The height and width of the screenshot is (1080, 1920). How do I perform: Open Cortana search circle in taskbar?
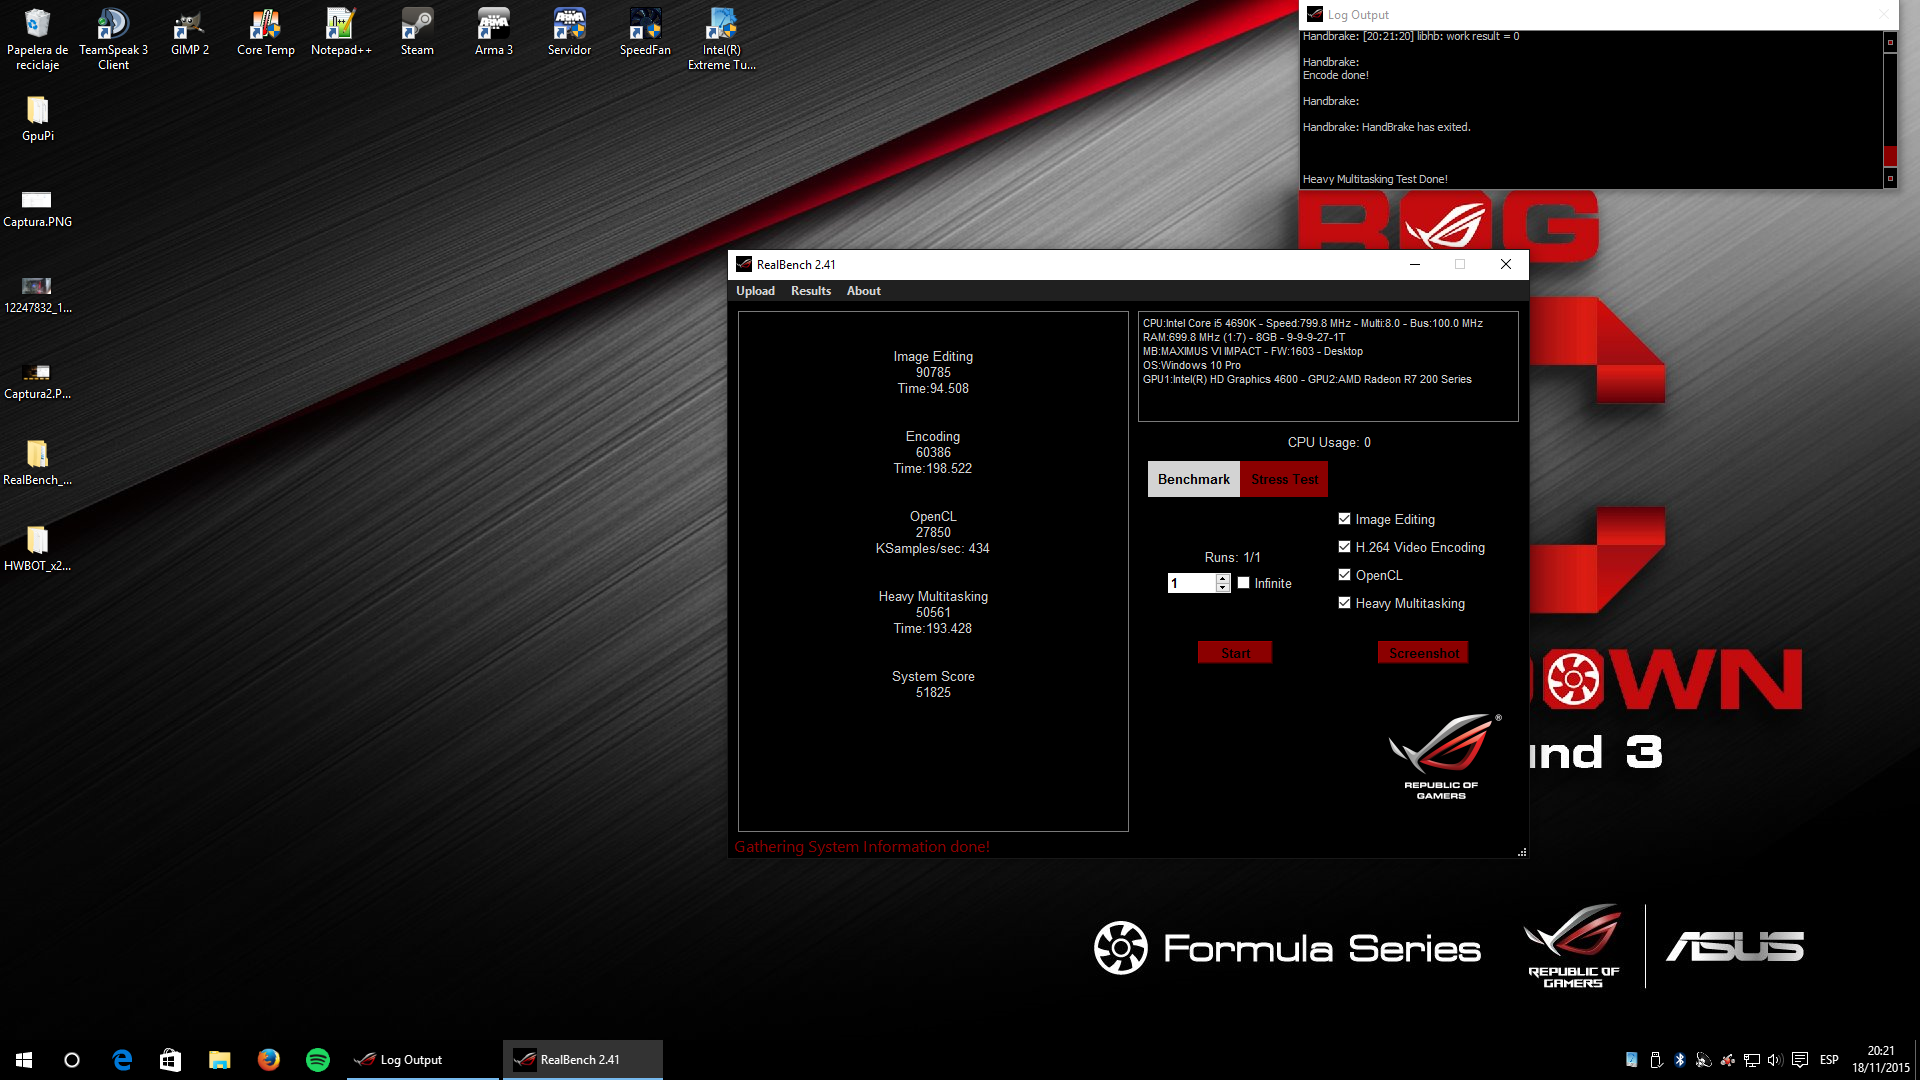coord(72,1059)
